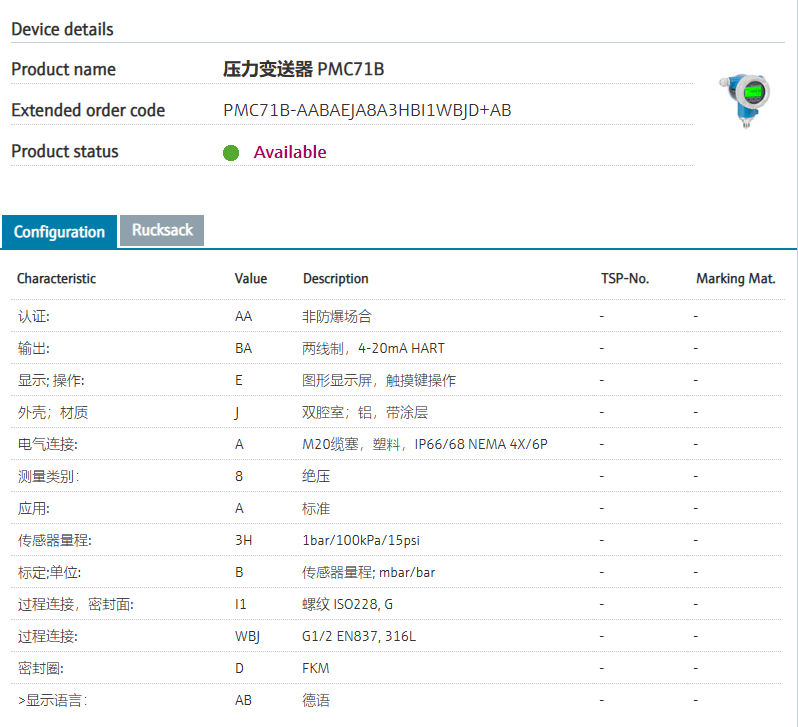Viewport: 798px width, 727px height.
Task: Select the extended order code text
Action: [367, 110]
